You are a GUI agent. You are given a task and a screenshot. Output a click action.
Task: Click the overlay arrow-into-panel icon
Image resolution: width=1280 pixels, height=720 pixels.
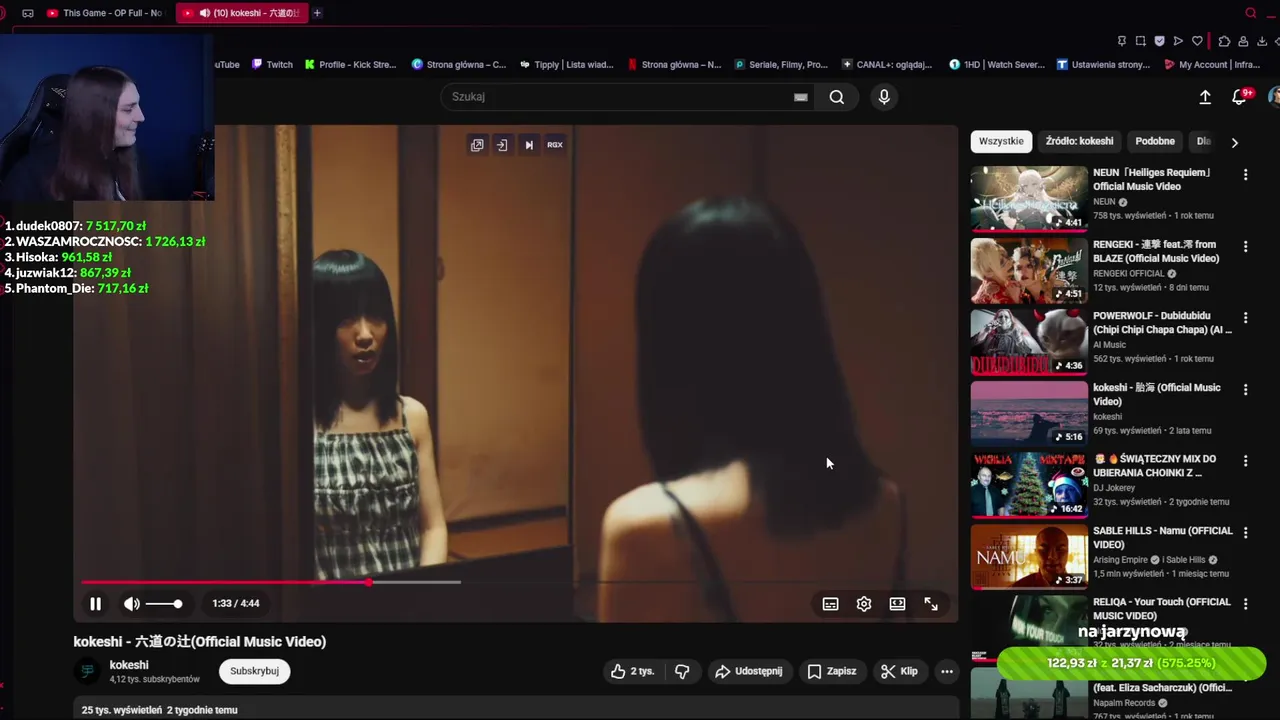pyautogui.click(x=502, y=145)
